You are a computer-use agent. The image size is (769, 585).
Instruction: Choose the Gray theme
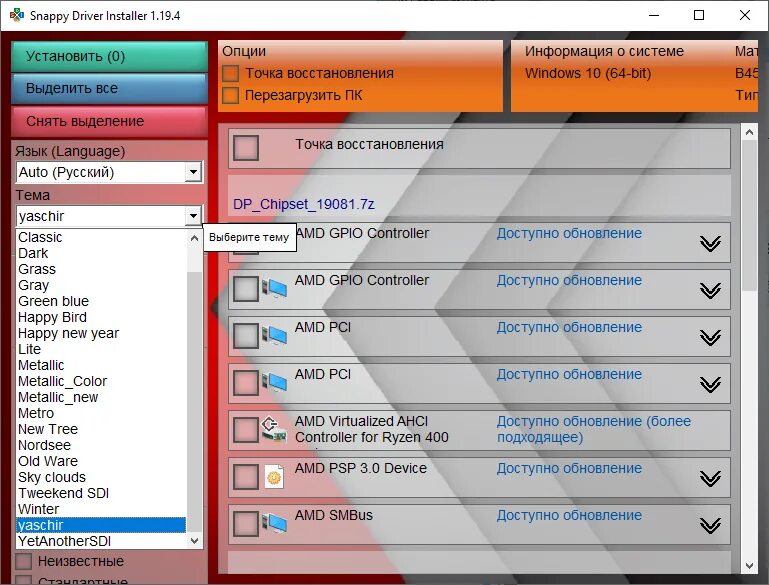pyautogui.click(x=101, y=285)
